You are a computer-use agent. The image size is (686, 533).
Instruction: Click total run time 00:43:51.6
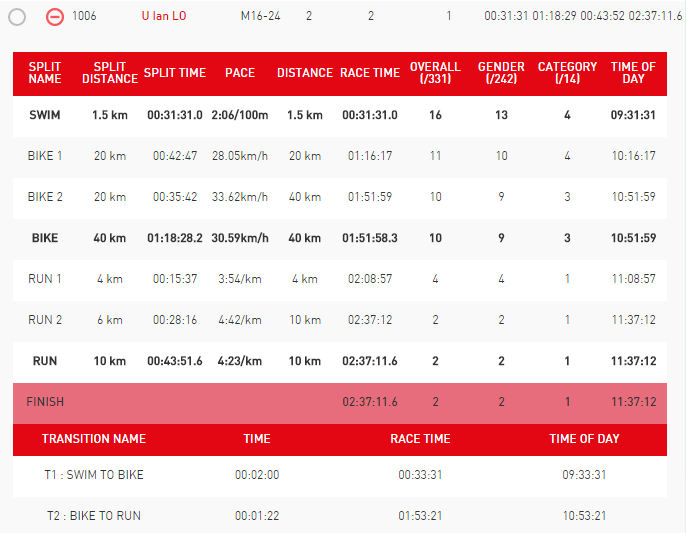tap(175, 361)
